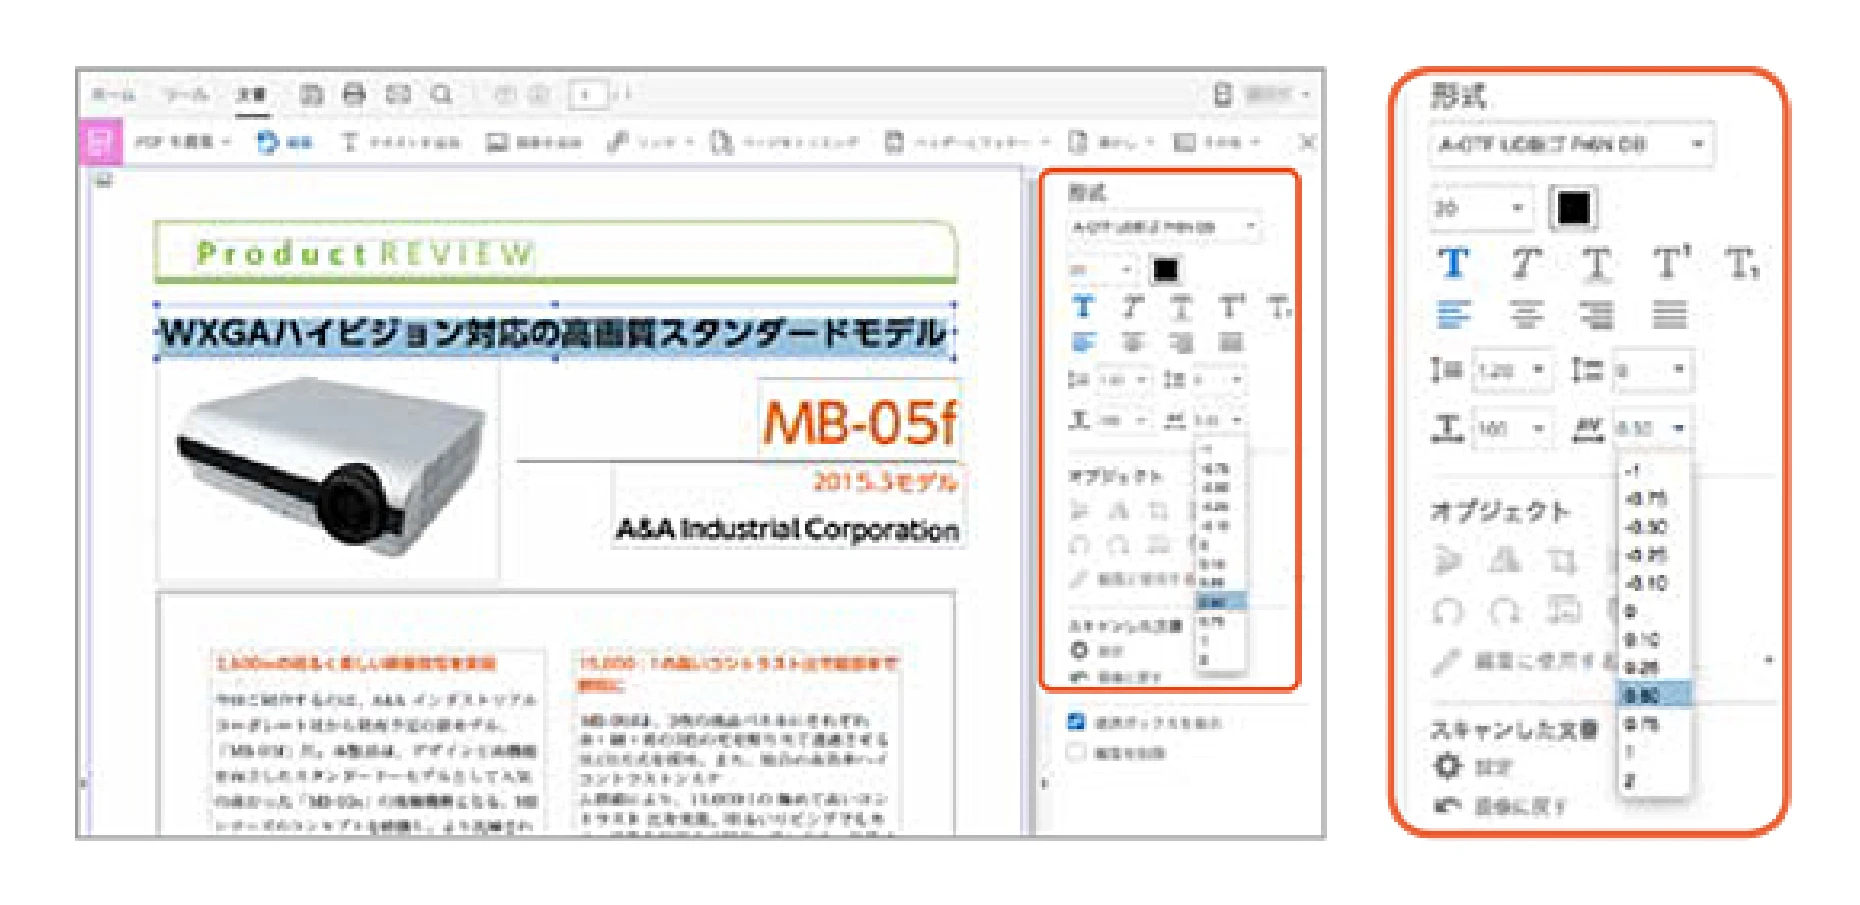Image resolution: width=1860 pixels, height=905 pixels.
Task: Uncheck the checked show bounding boxes checkbox
Action: (1076, 722)
